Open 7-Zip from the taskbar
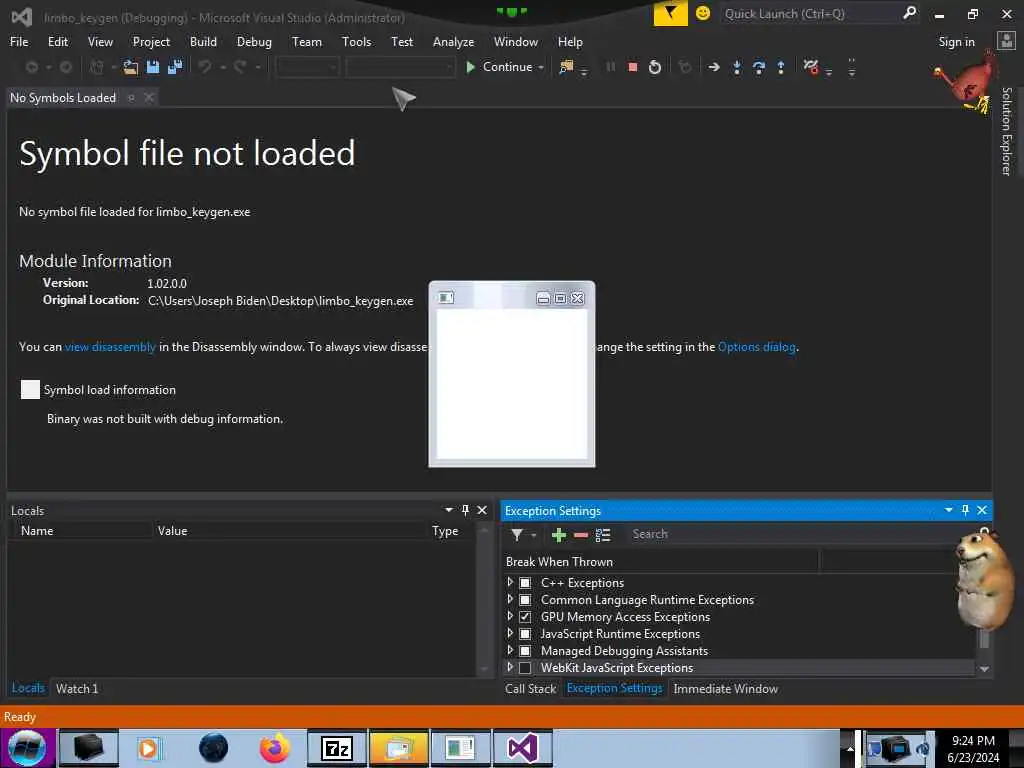Viewport: 1024px width, 768px height. (x=337, y=748)
